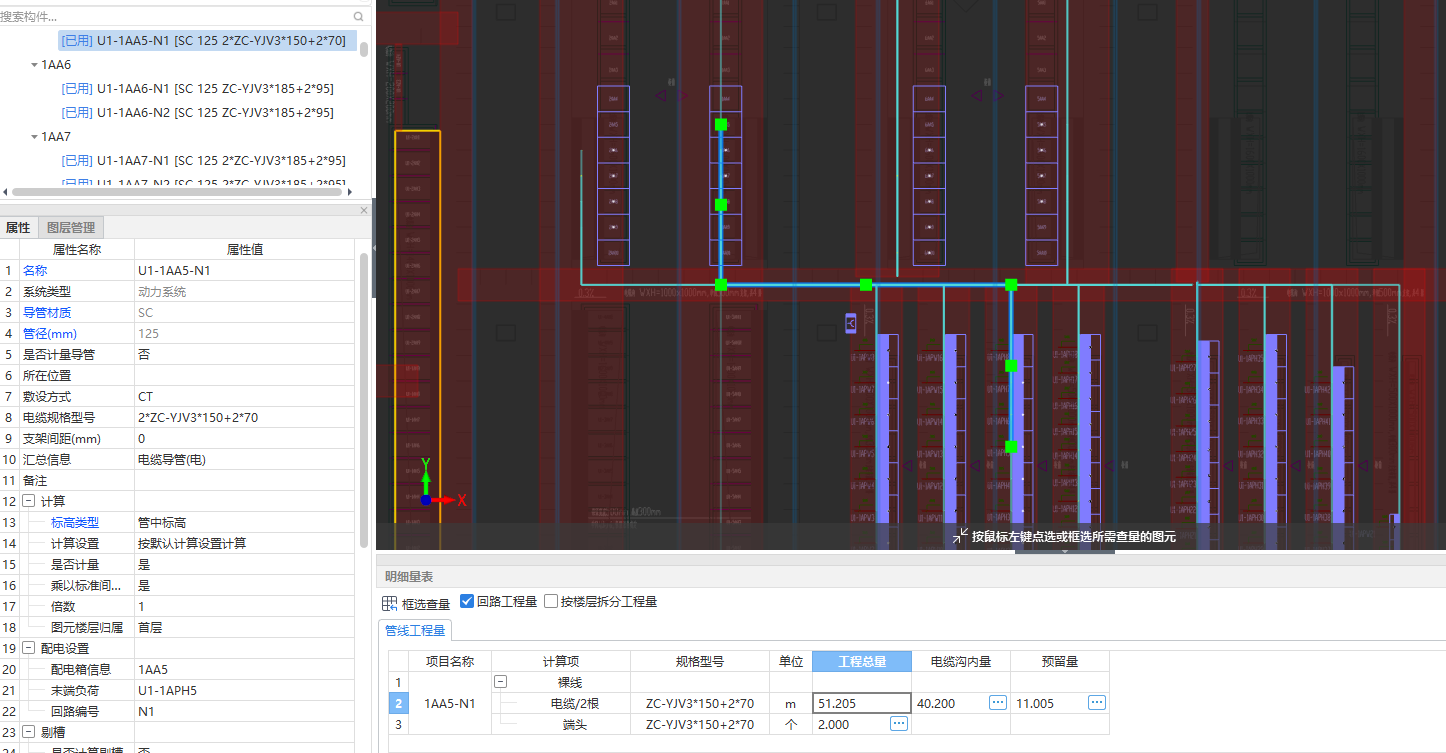1446x753 pixels.
Task: Collapse the 配电设置 property group
Action: (28, 648)
